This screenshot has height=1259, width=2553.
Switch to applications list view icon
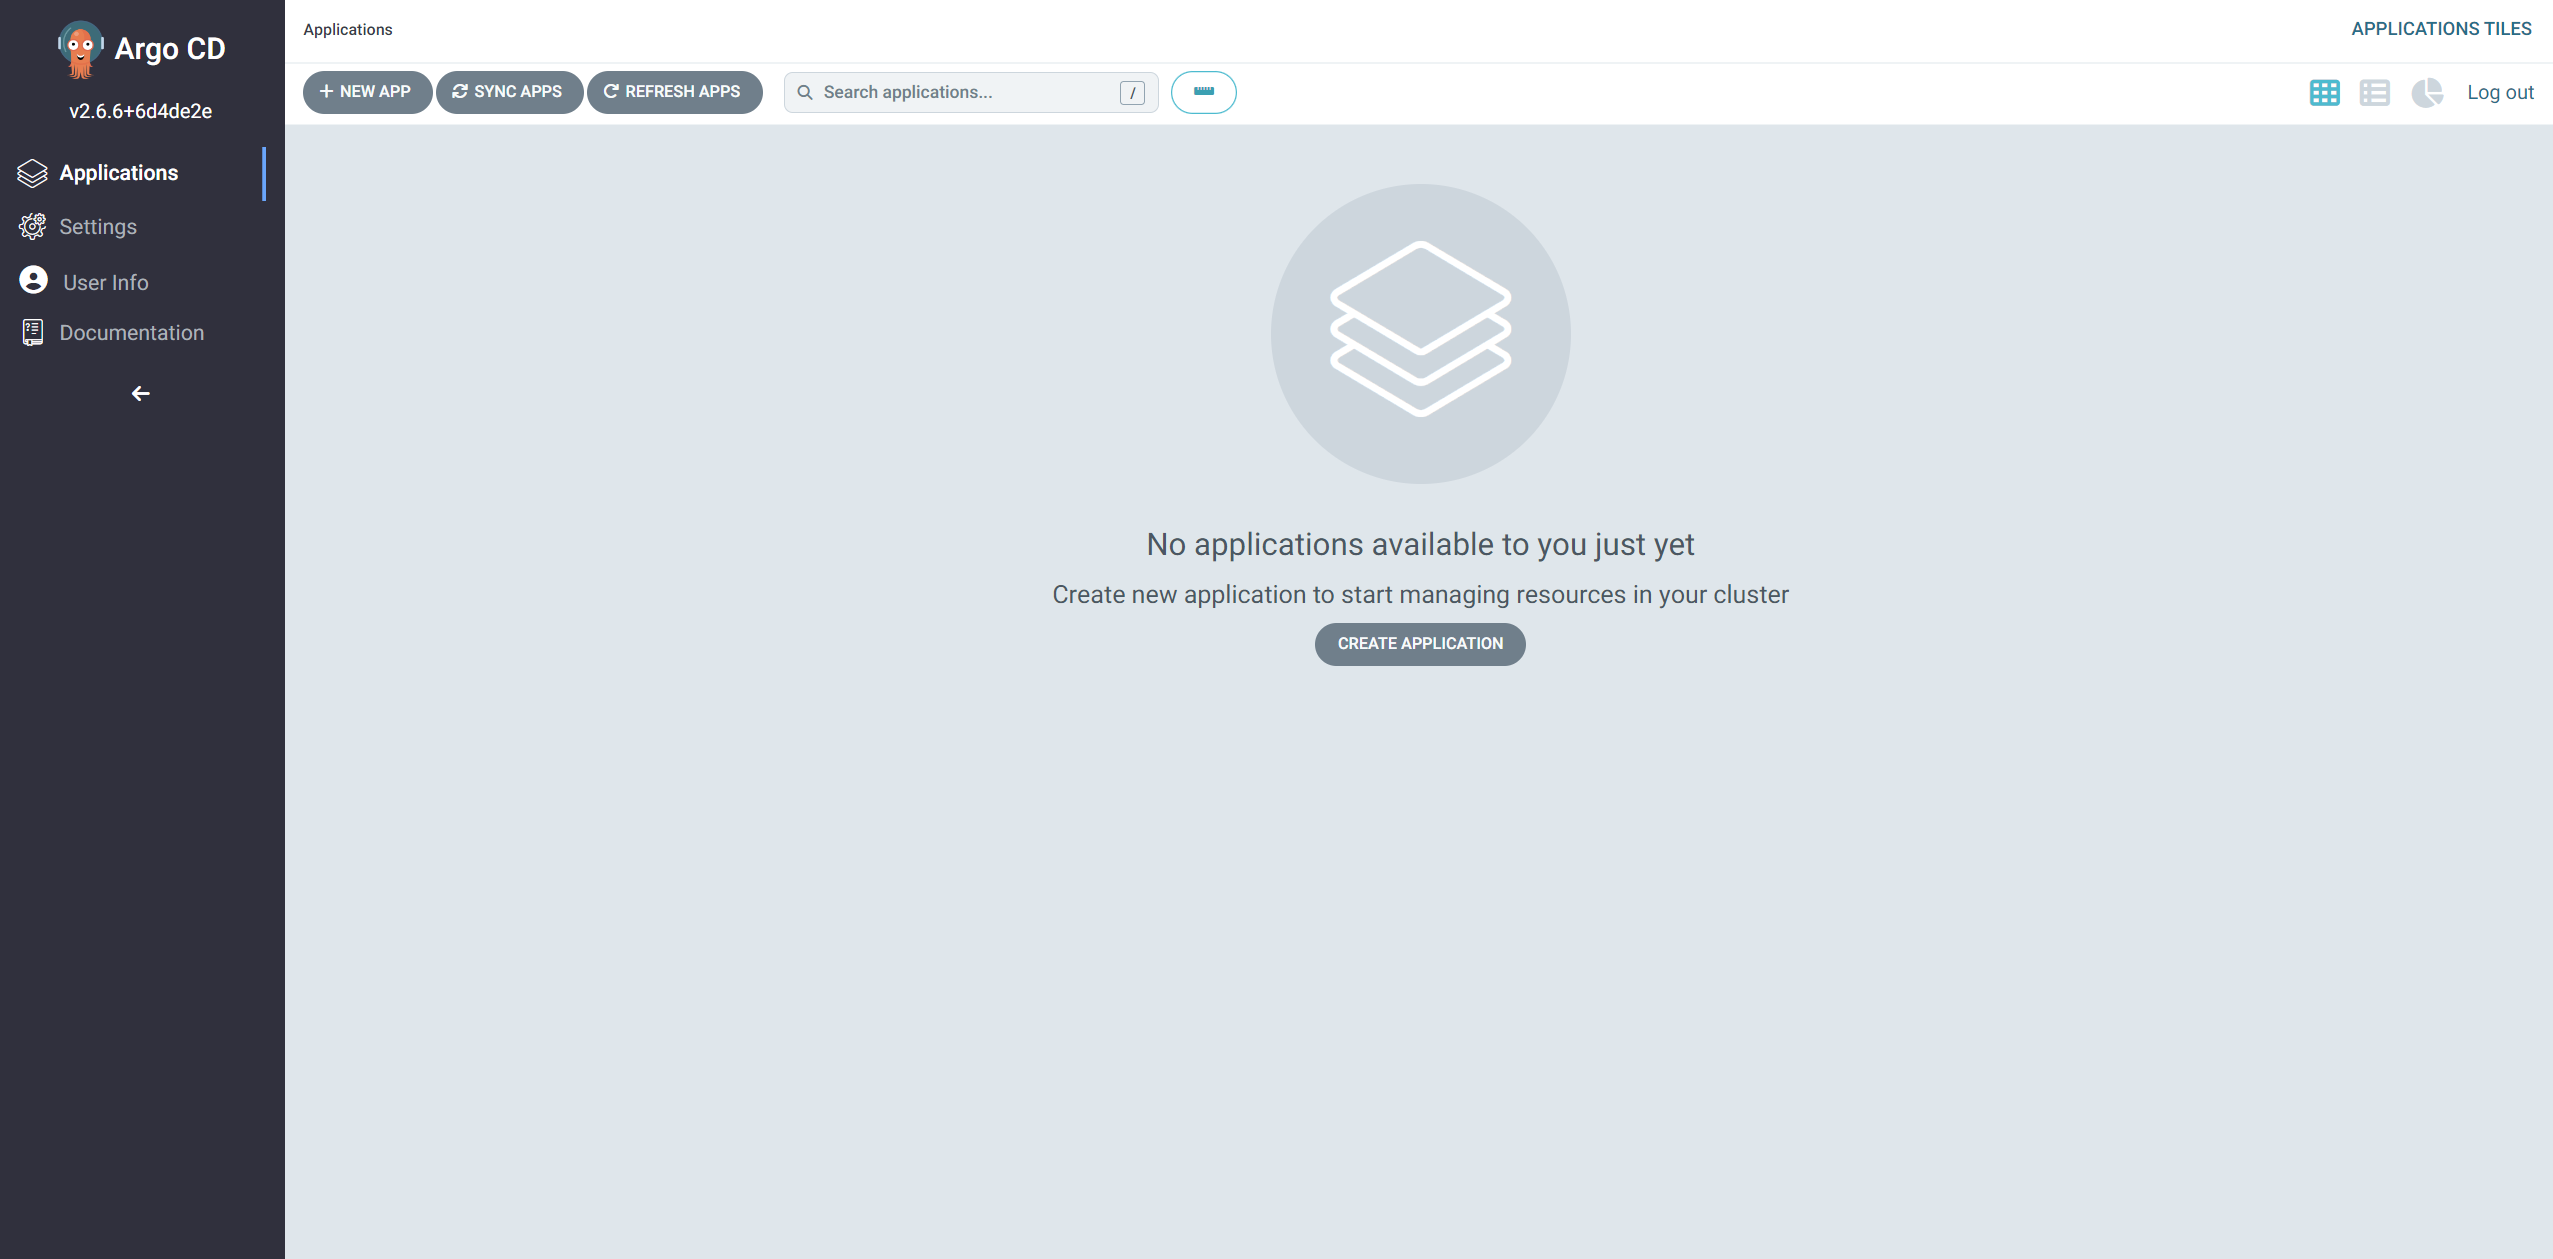tap(2374, 93)
